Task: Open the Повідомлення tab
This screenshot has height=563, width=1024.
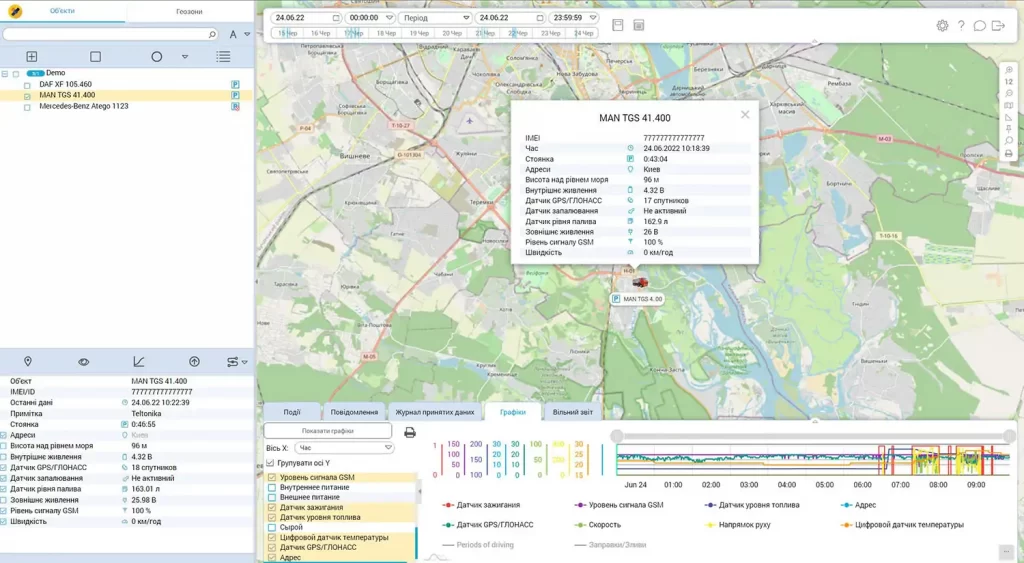Action: coord(354,412)
